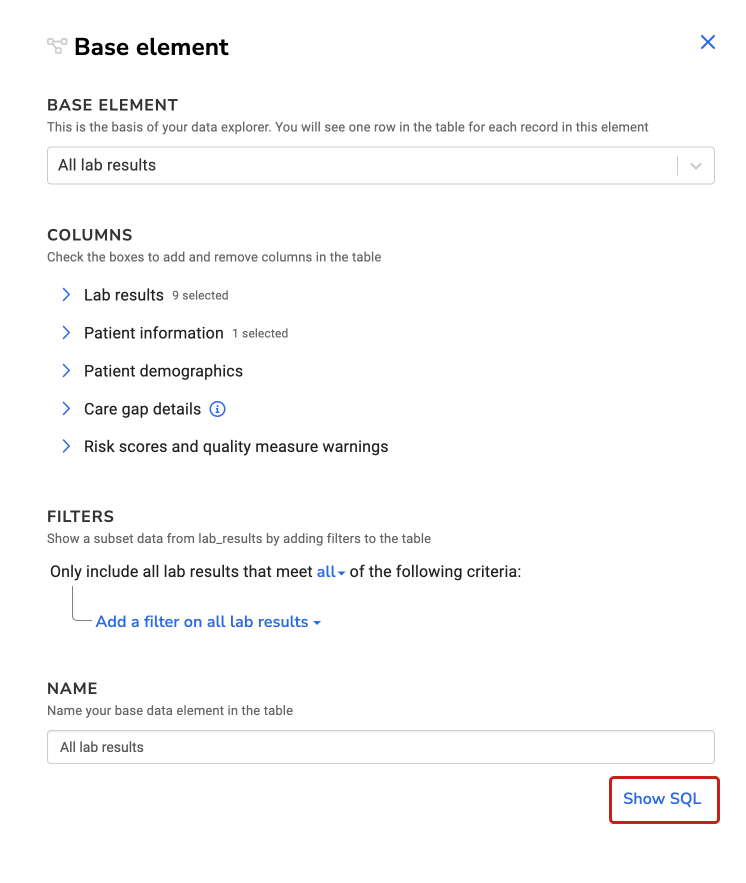Screen dimensions: 746x883
Task: Open the All lab results dropdown arrow
Action: pos(697,166)
